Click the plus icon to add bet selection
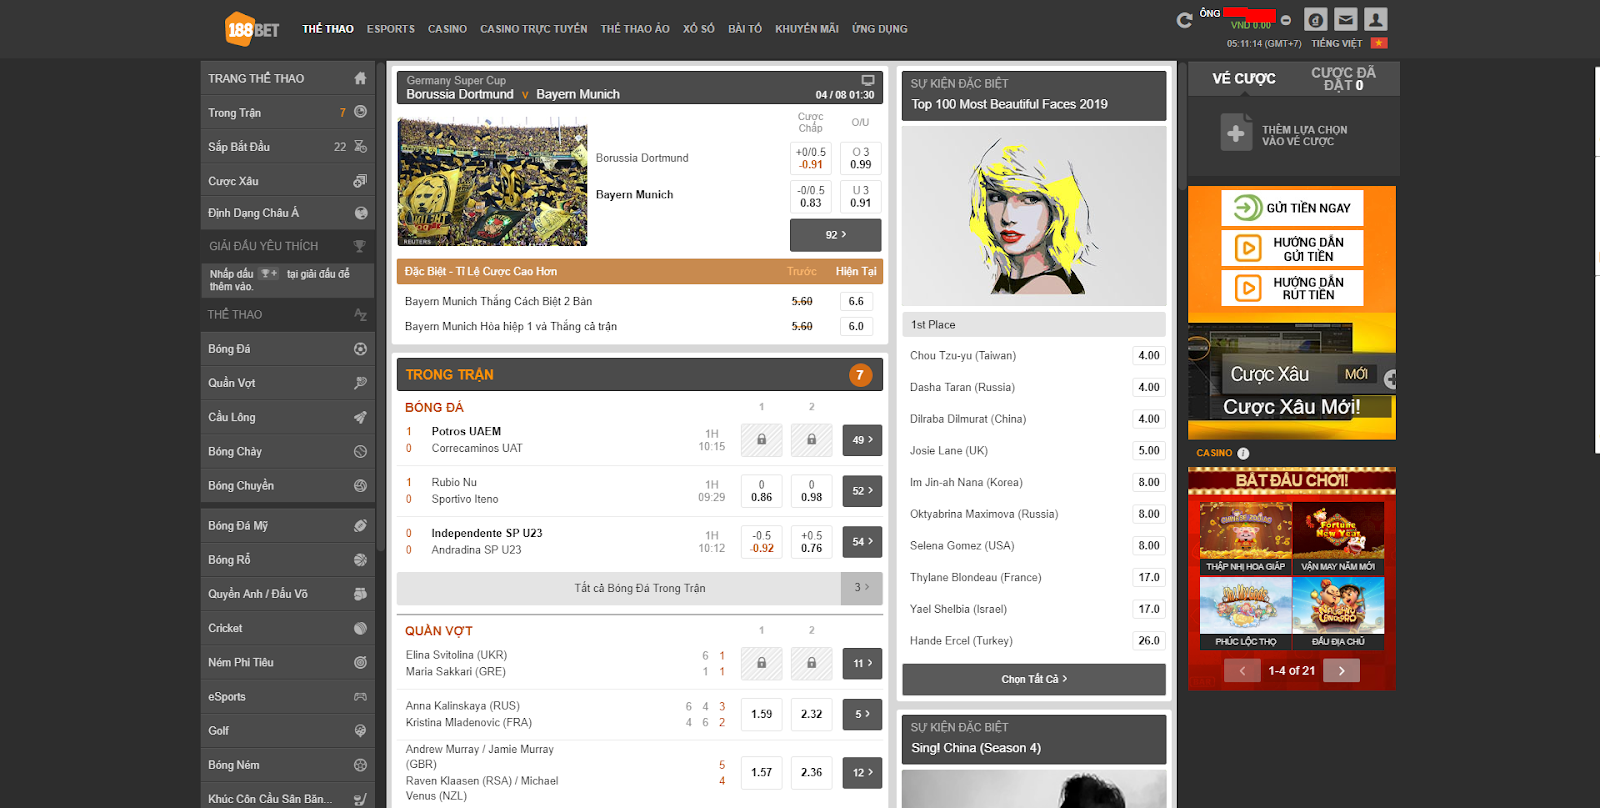1600x808 pixels. point(1236,133)
